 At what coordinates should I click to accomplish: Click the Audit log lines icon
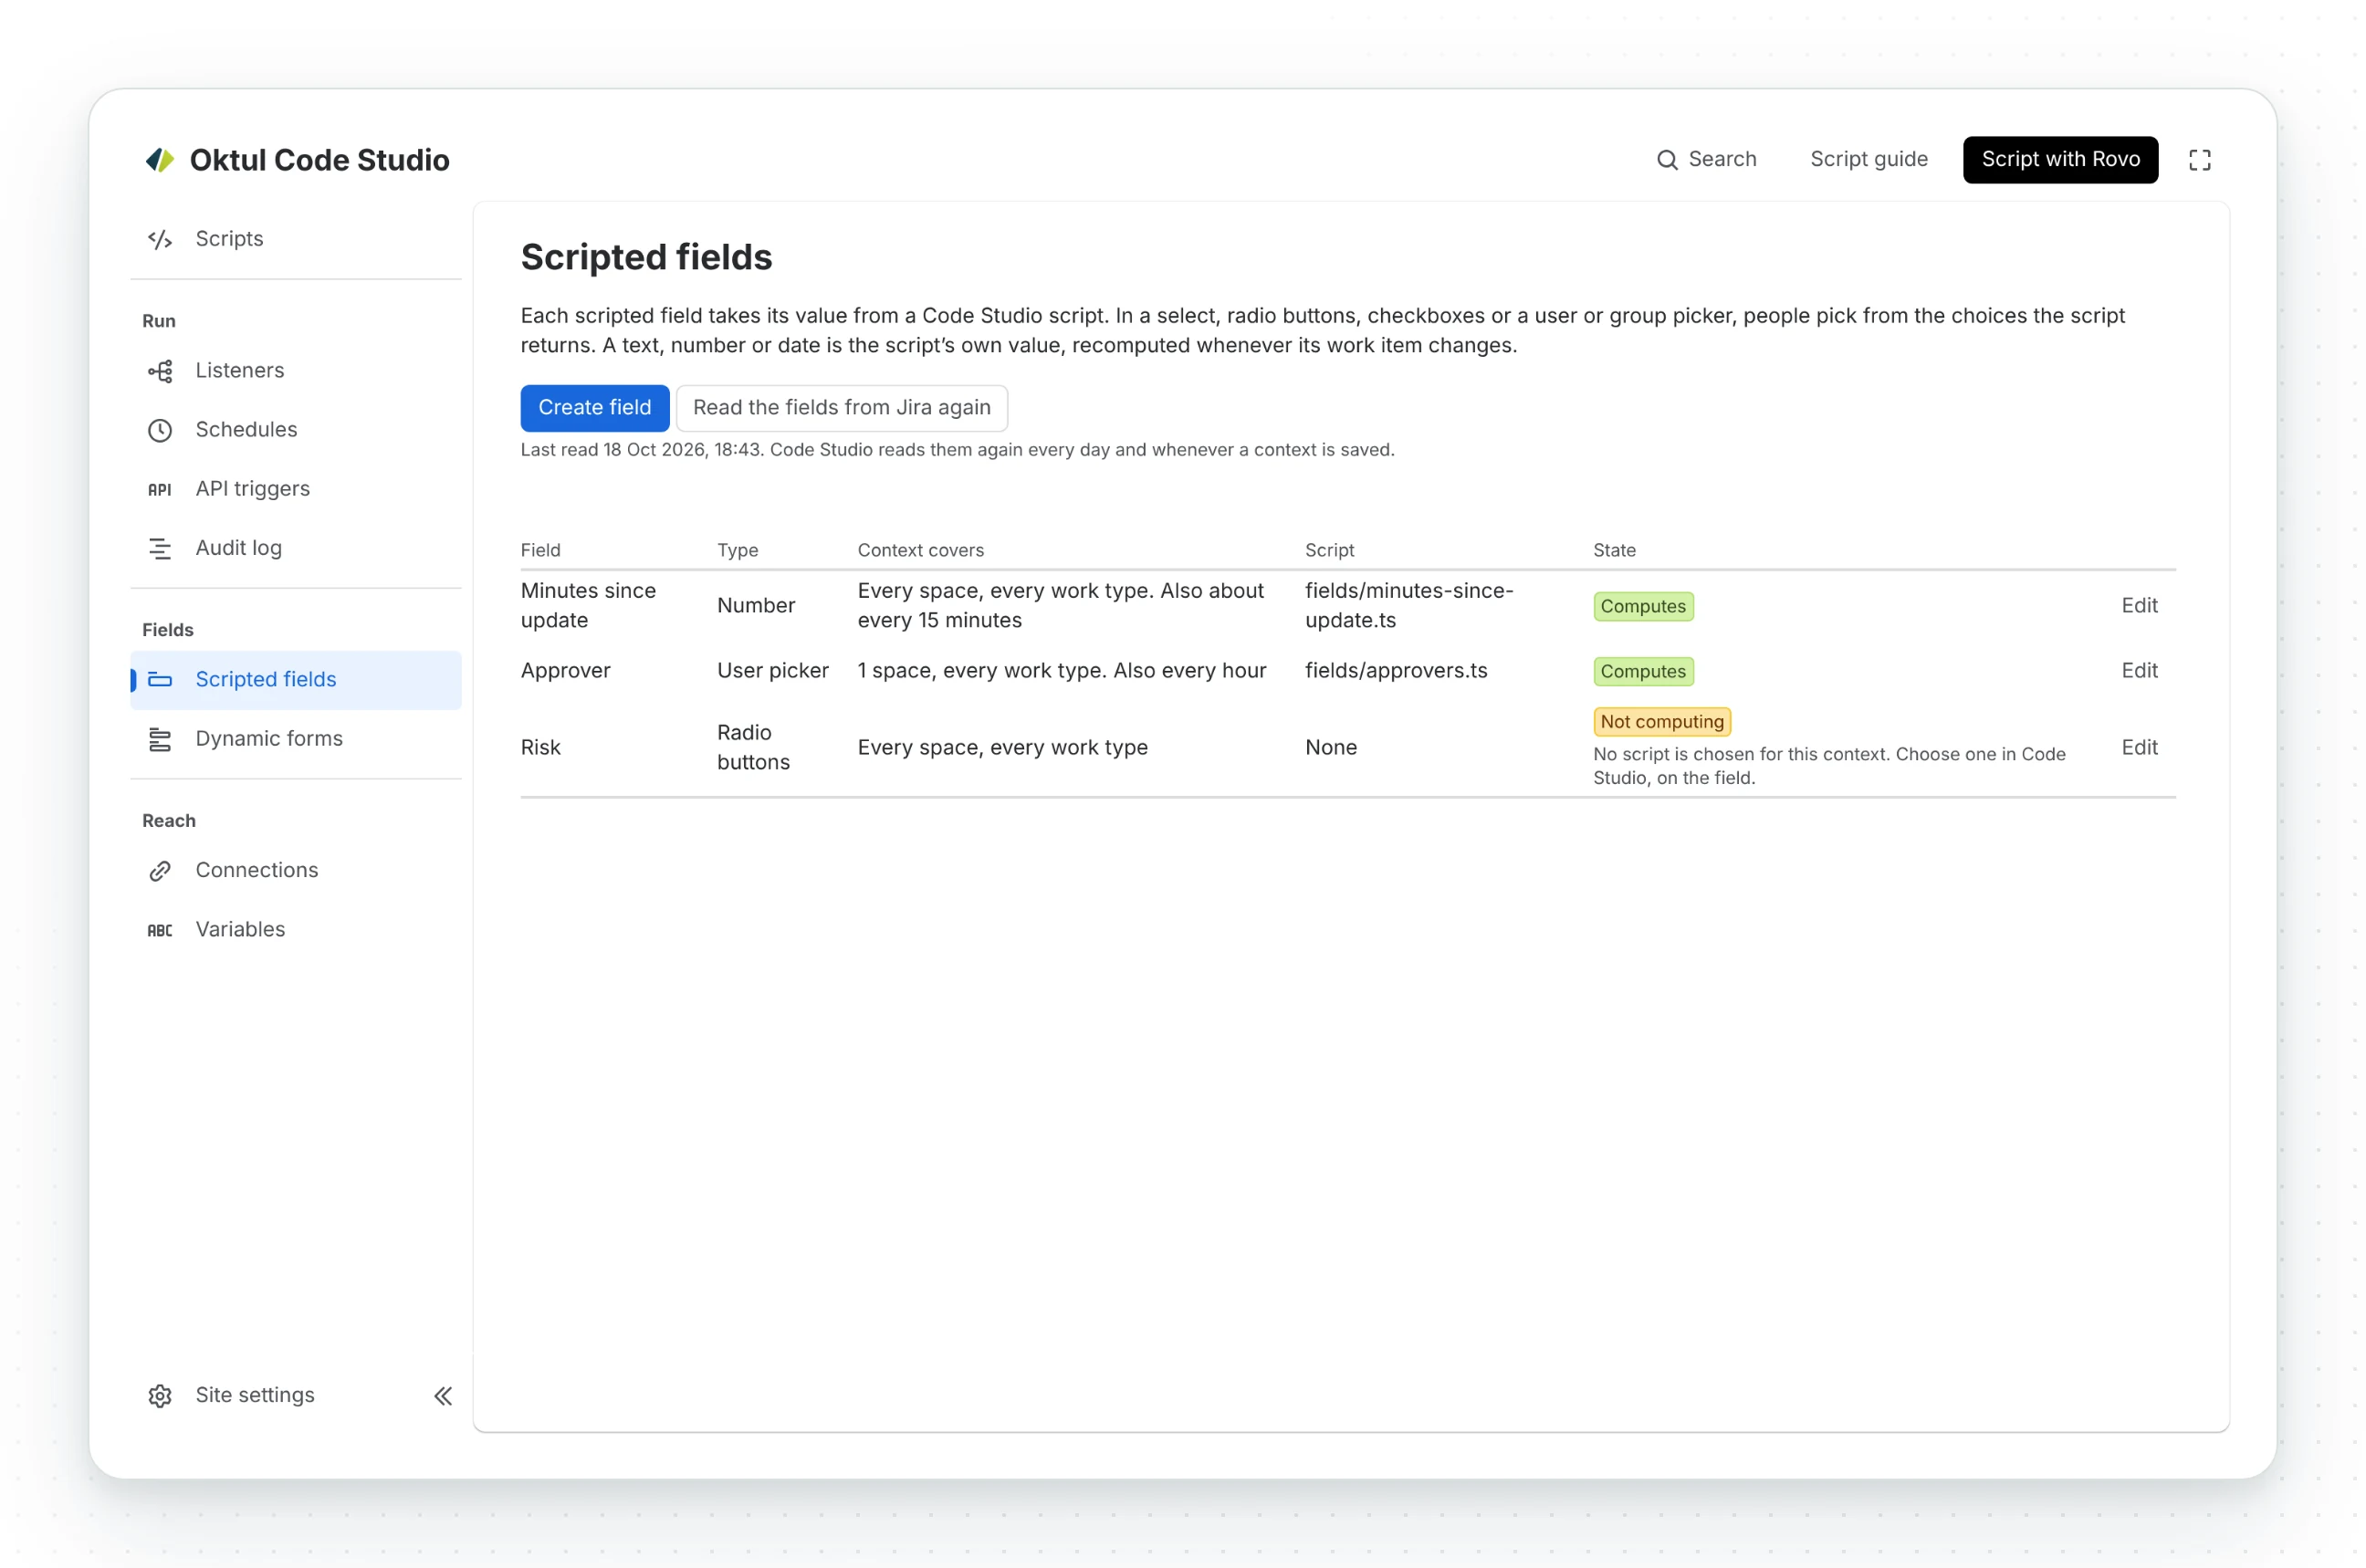[160, 548]
